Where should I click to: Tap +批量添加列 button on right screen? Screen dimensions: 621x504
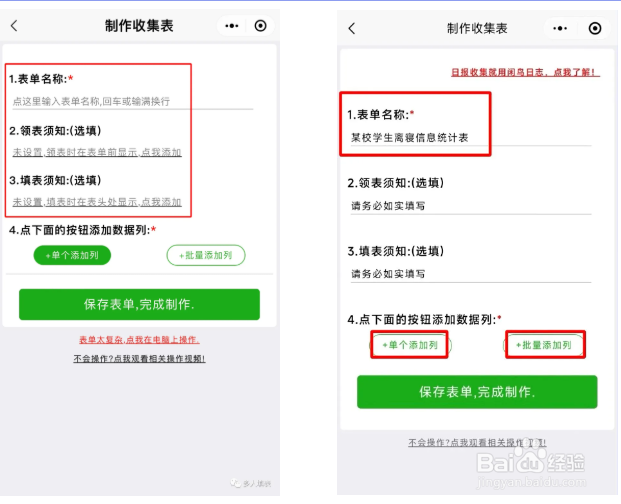(x=545, y=345)
